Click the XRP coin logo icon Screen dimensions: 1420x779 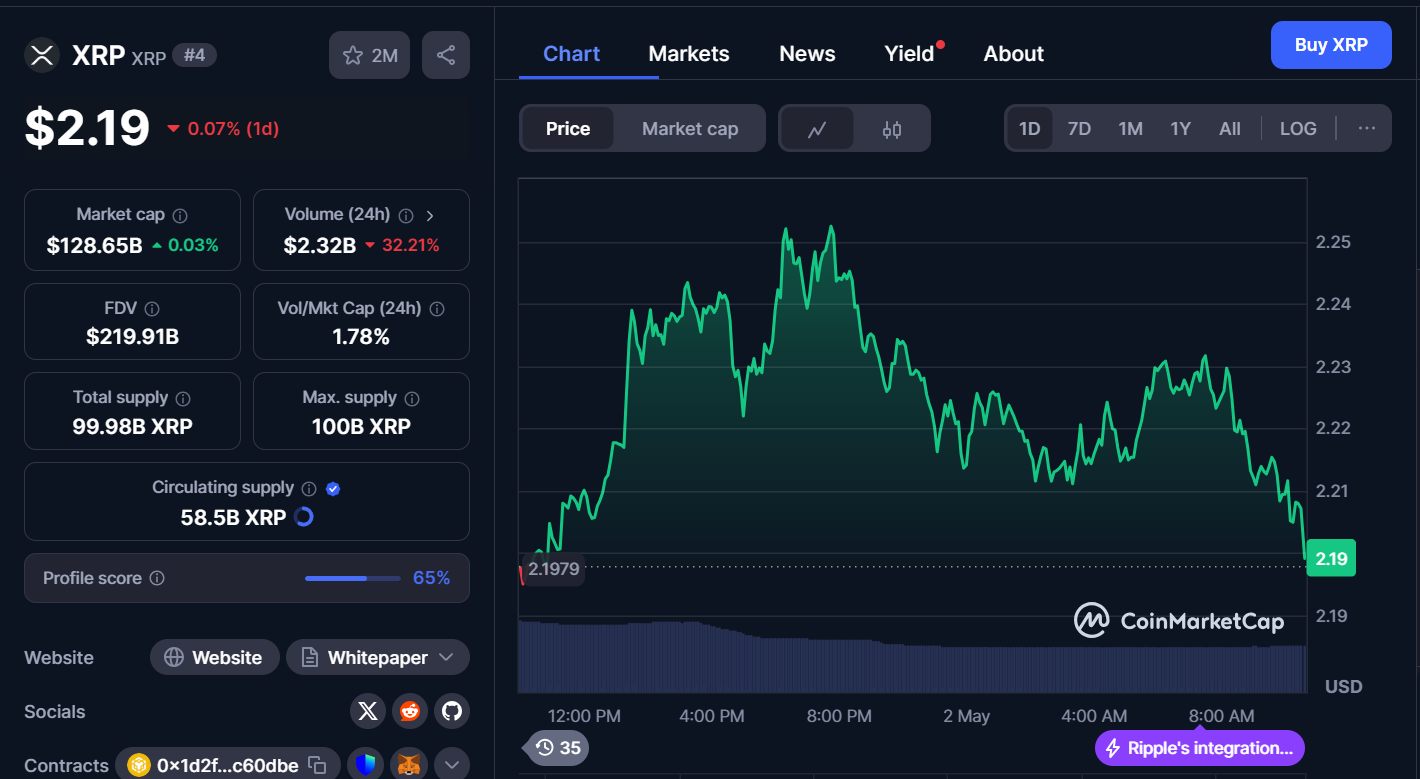point(42,55)
